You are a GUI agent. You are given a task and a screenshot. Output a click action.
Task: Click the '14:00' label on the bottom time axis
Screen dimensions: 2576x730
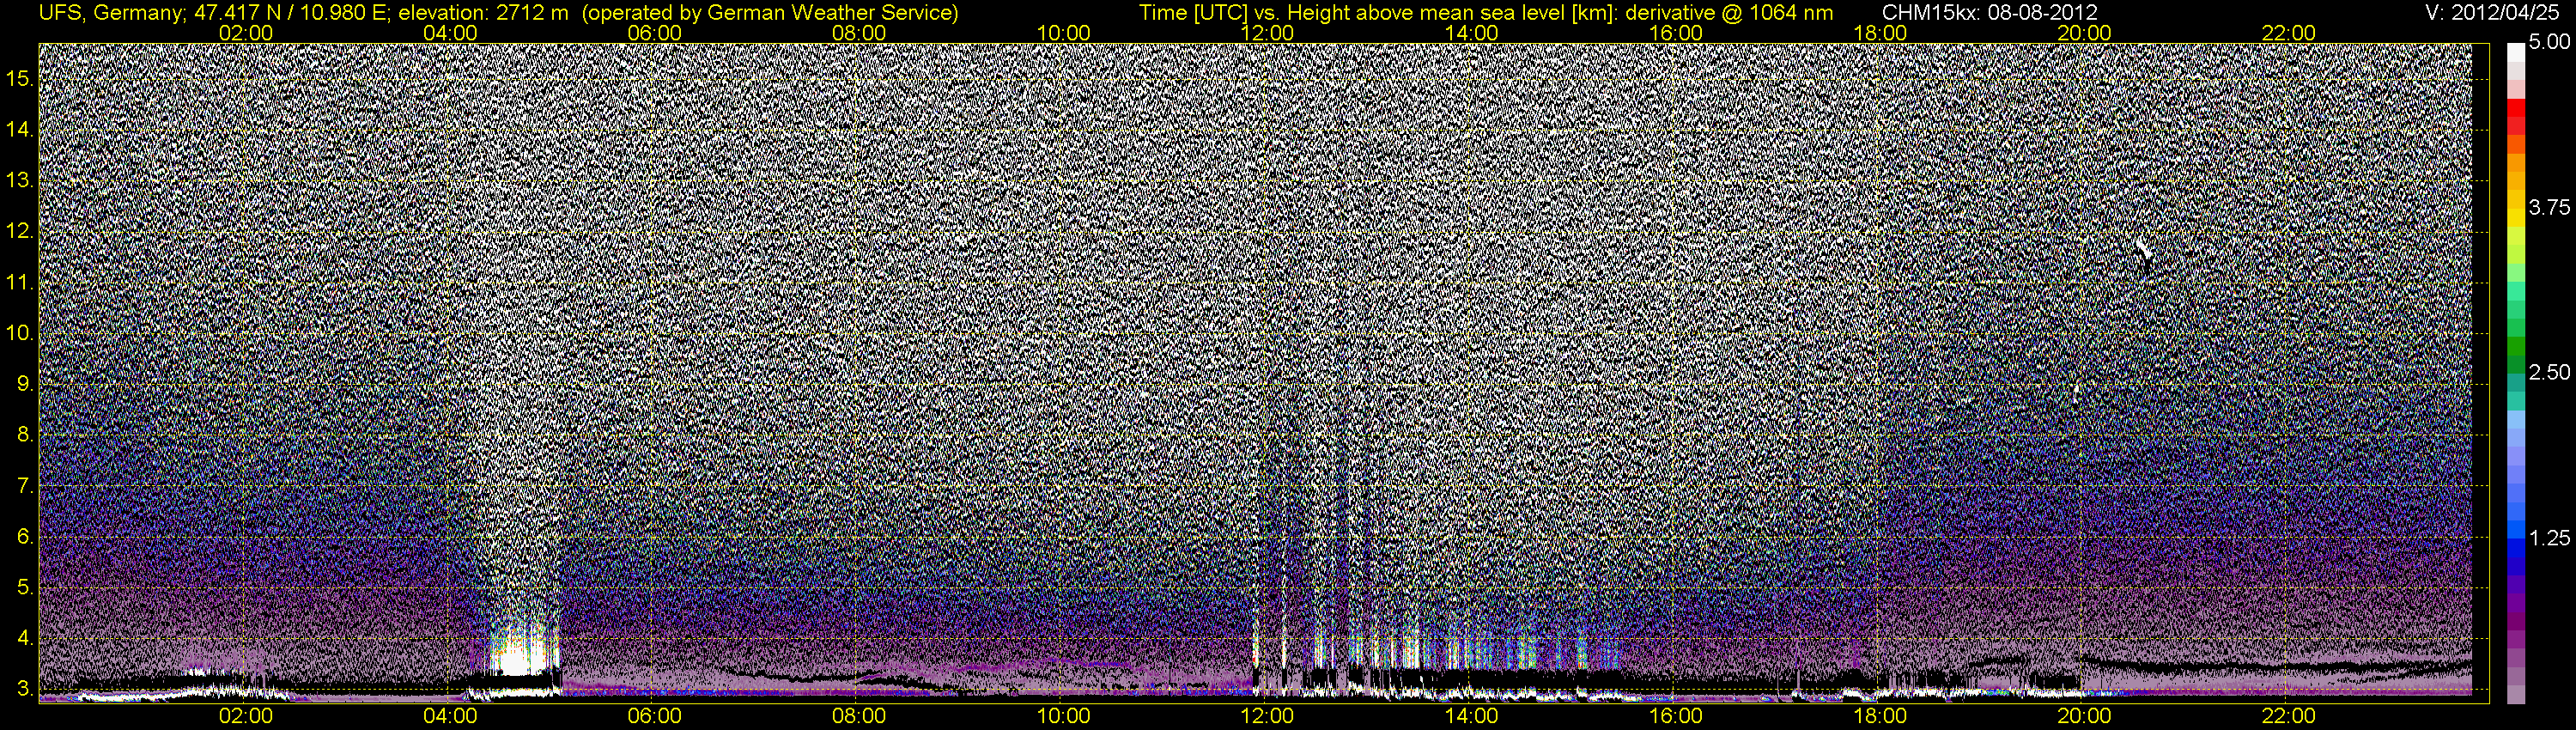tap(1472, 716)
